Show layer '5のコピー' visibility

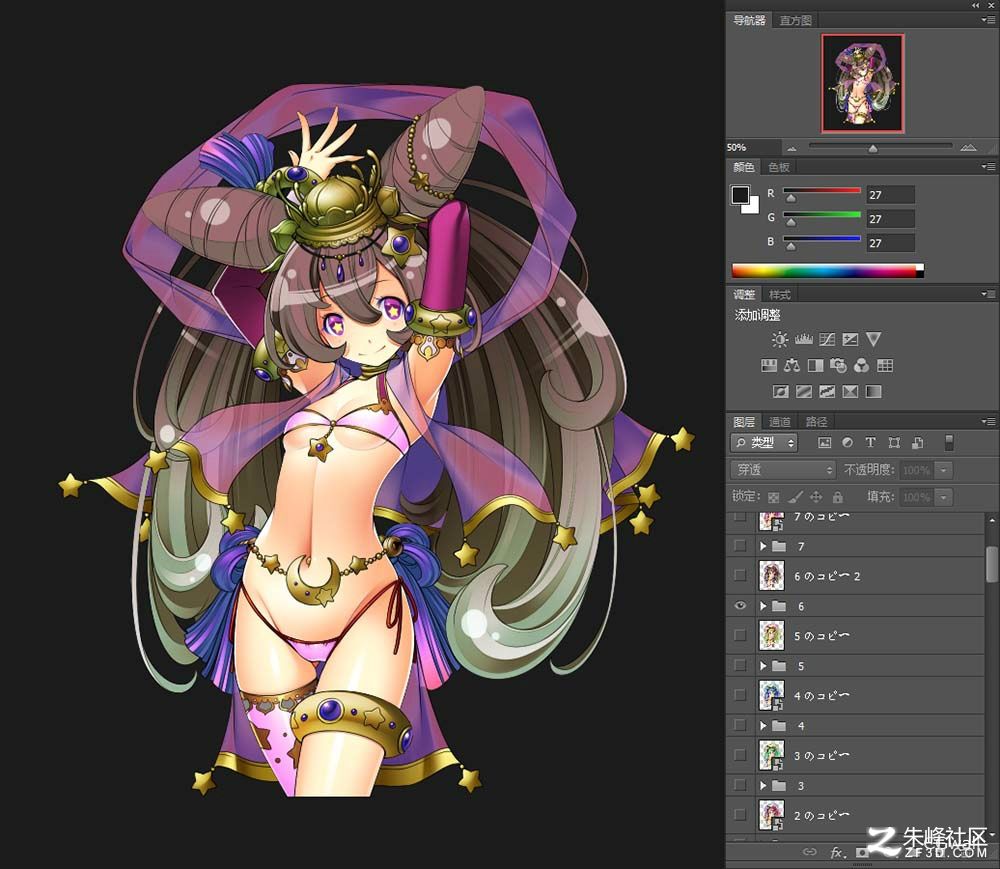740,635
